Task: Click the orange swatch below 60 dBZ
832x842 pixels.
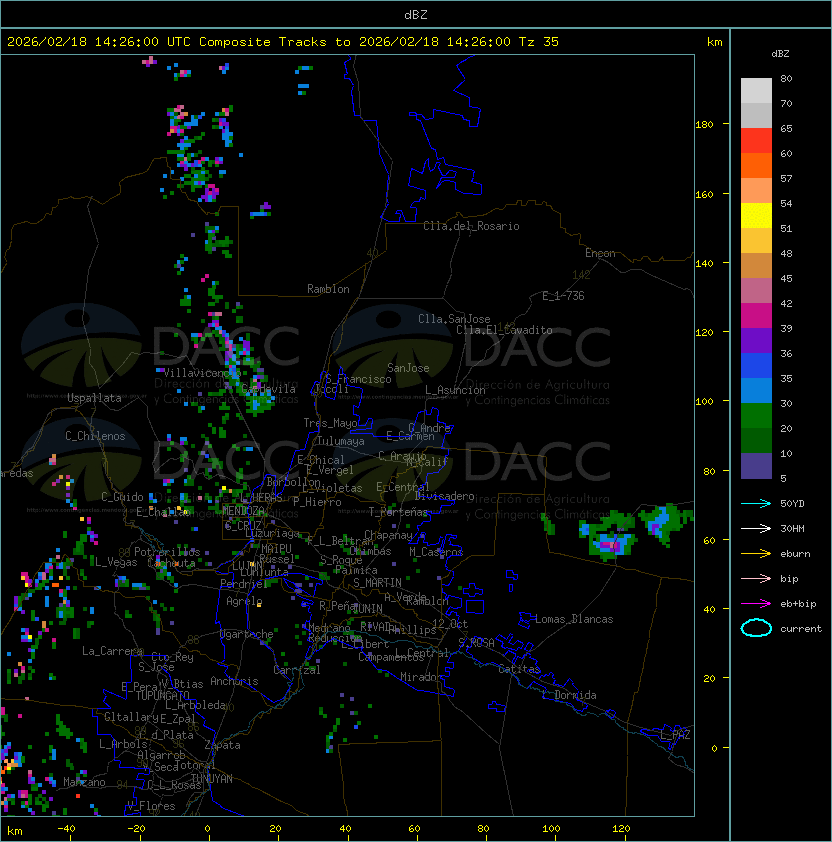Action: coord(756,165)
